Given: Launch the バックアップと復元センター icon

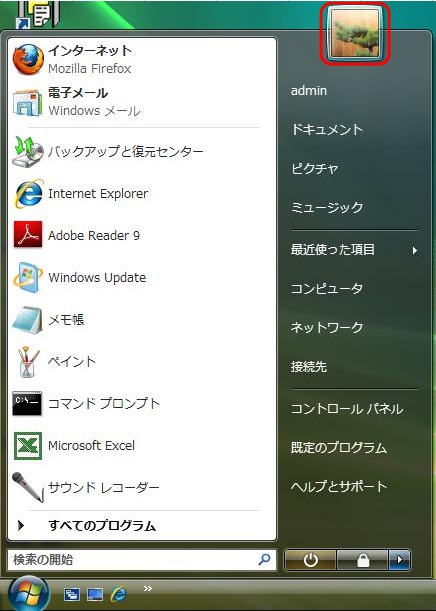Looking at the screenshot, I should point(27,152).
